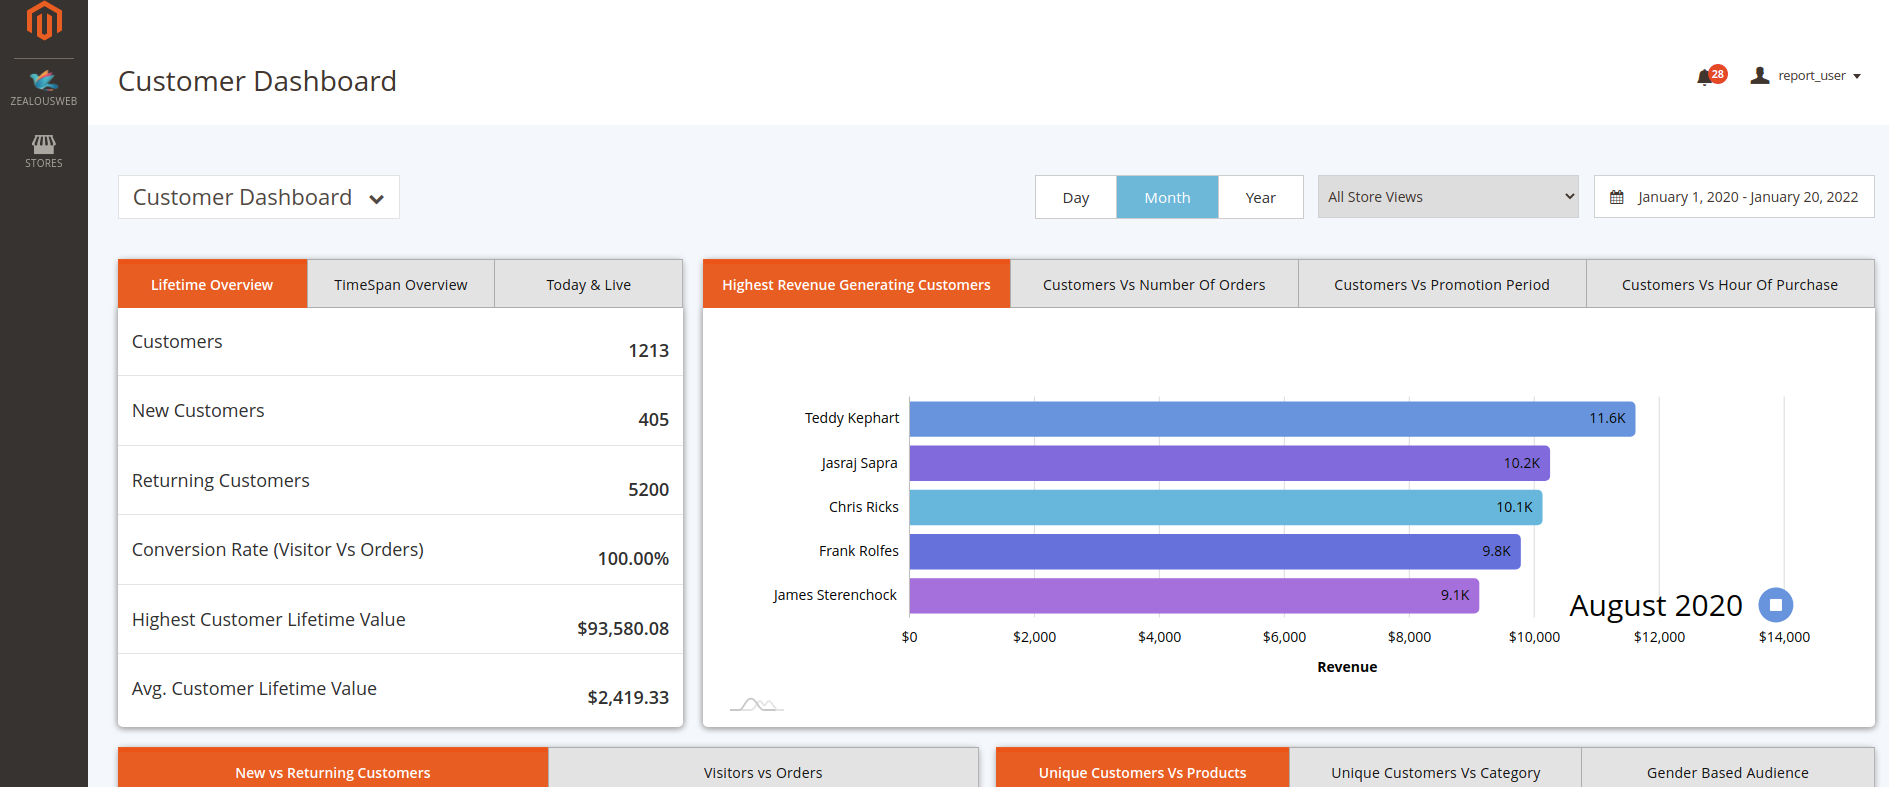Screen dimensions: 1889x787
Task: Click the report_user account icon
Action: pyautogui.click(x=1760, y=75)
